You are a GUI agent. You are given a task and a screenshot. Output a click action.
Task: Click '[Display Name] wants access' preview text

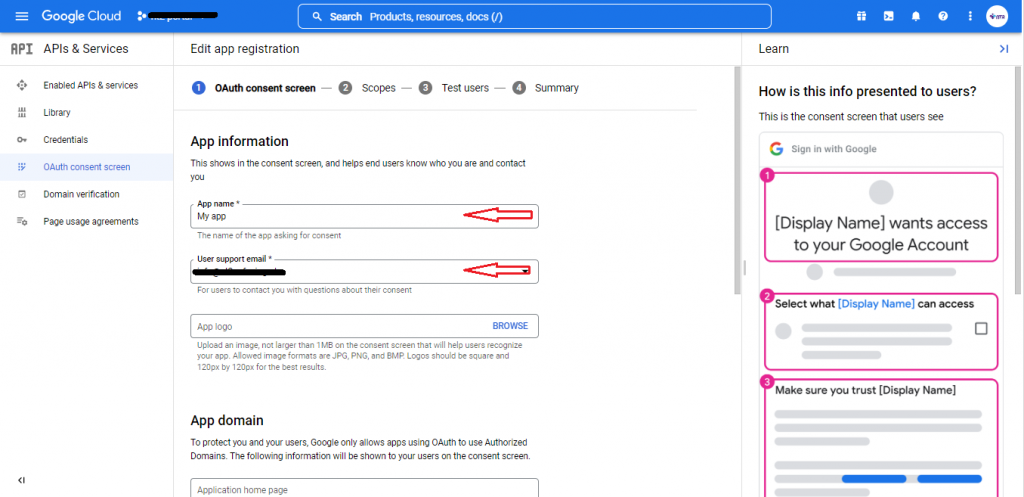pyautogui.click(x=880, y=223)
